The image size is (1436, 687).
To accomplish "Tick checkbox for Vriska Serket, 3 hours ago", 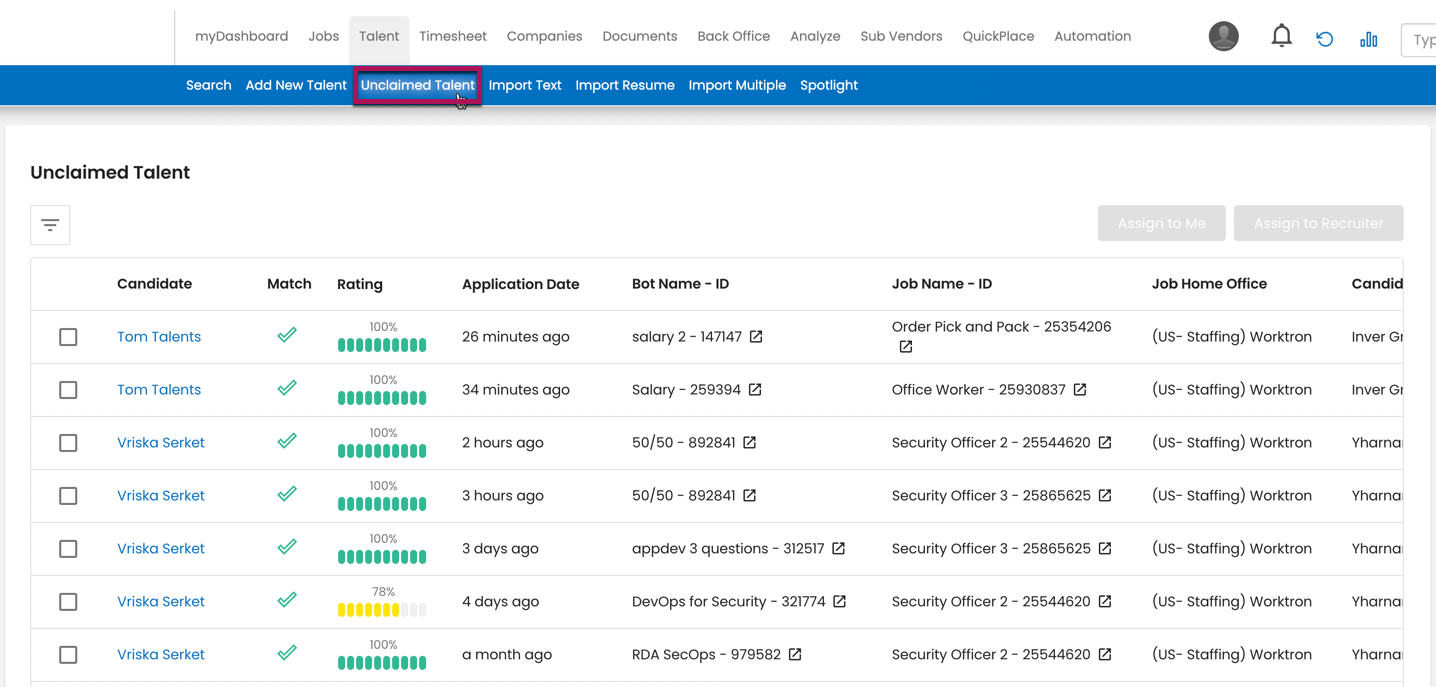I will pos(68,496).
